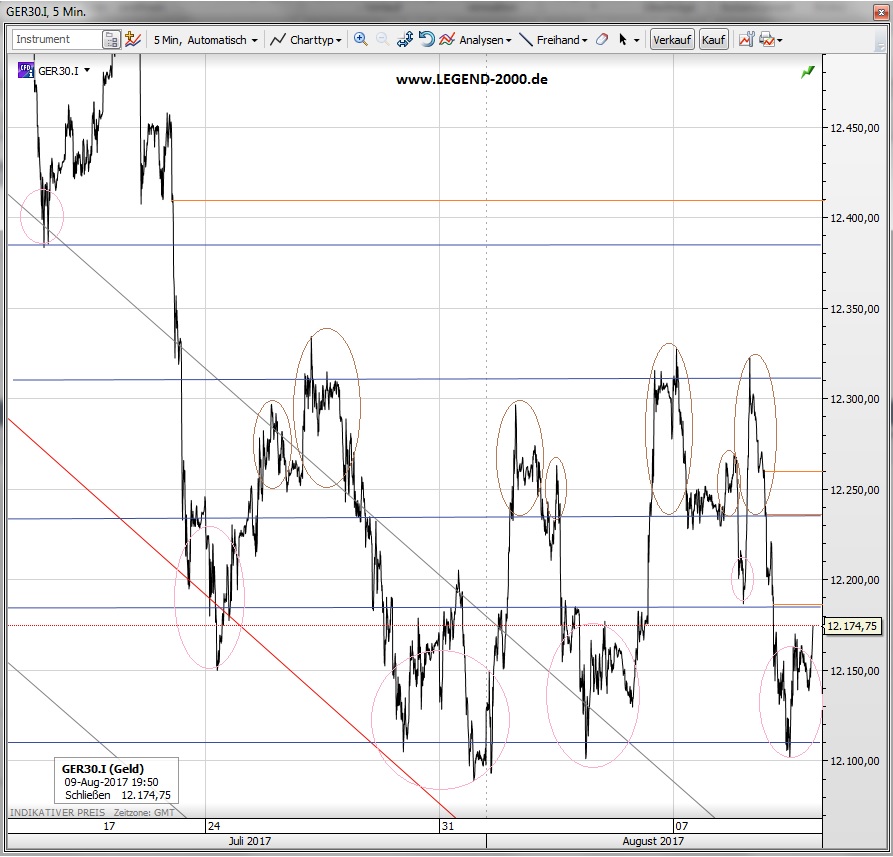The image size is (893, 857).
Task: Open the Analysen dropdown menu
Action: coord(485,40)
